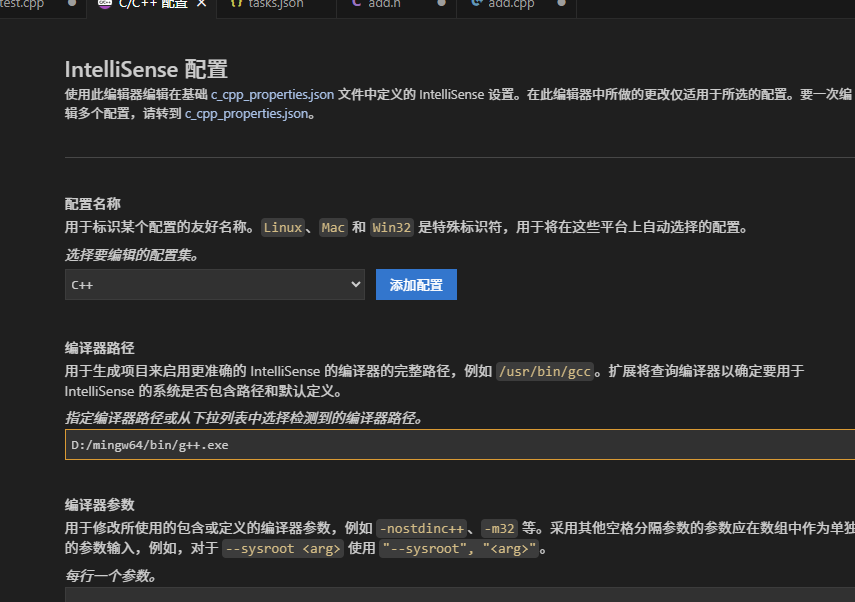Screen dimensions: 855x602
Task: Click unsaved dot on test.cpp tab
Action: tap(71, 3)
